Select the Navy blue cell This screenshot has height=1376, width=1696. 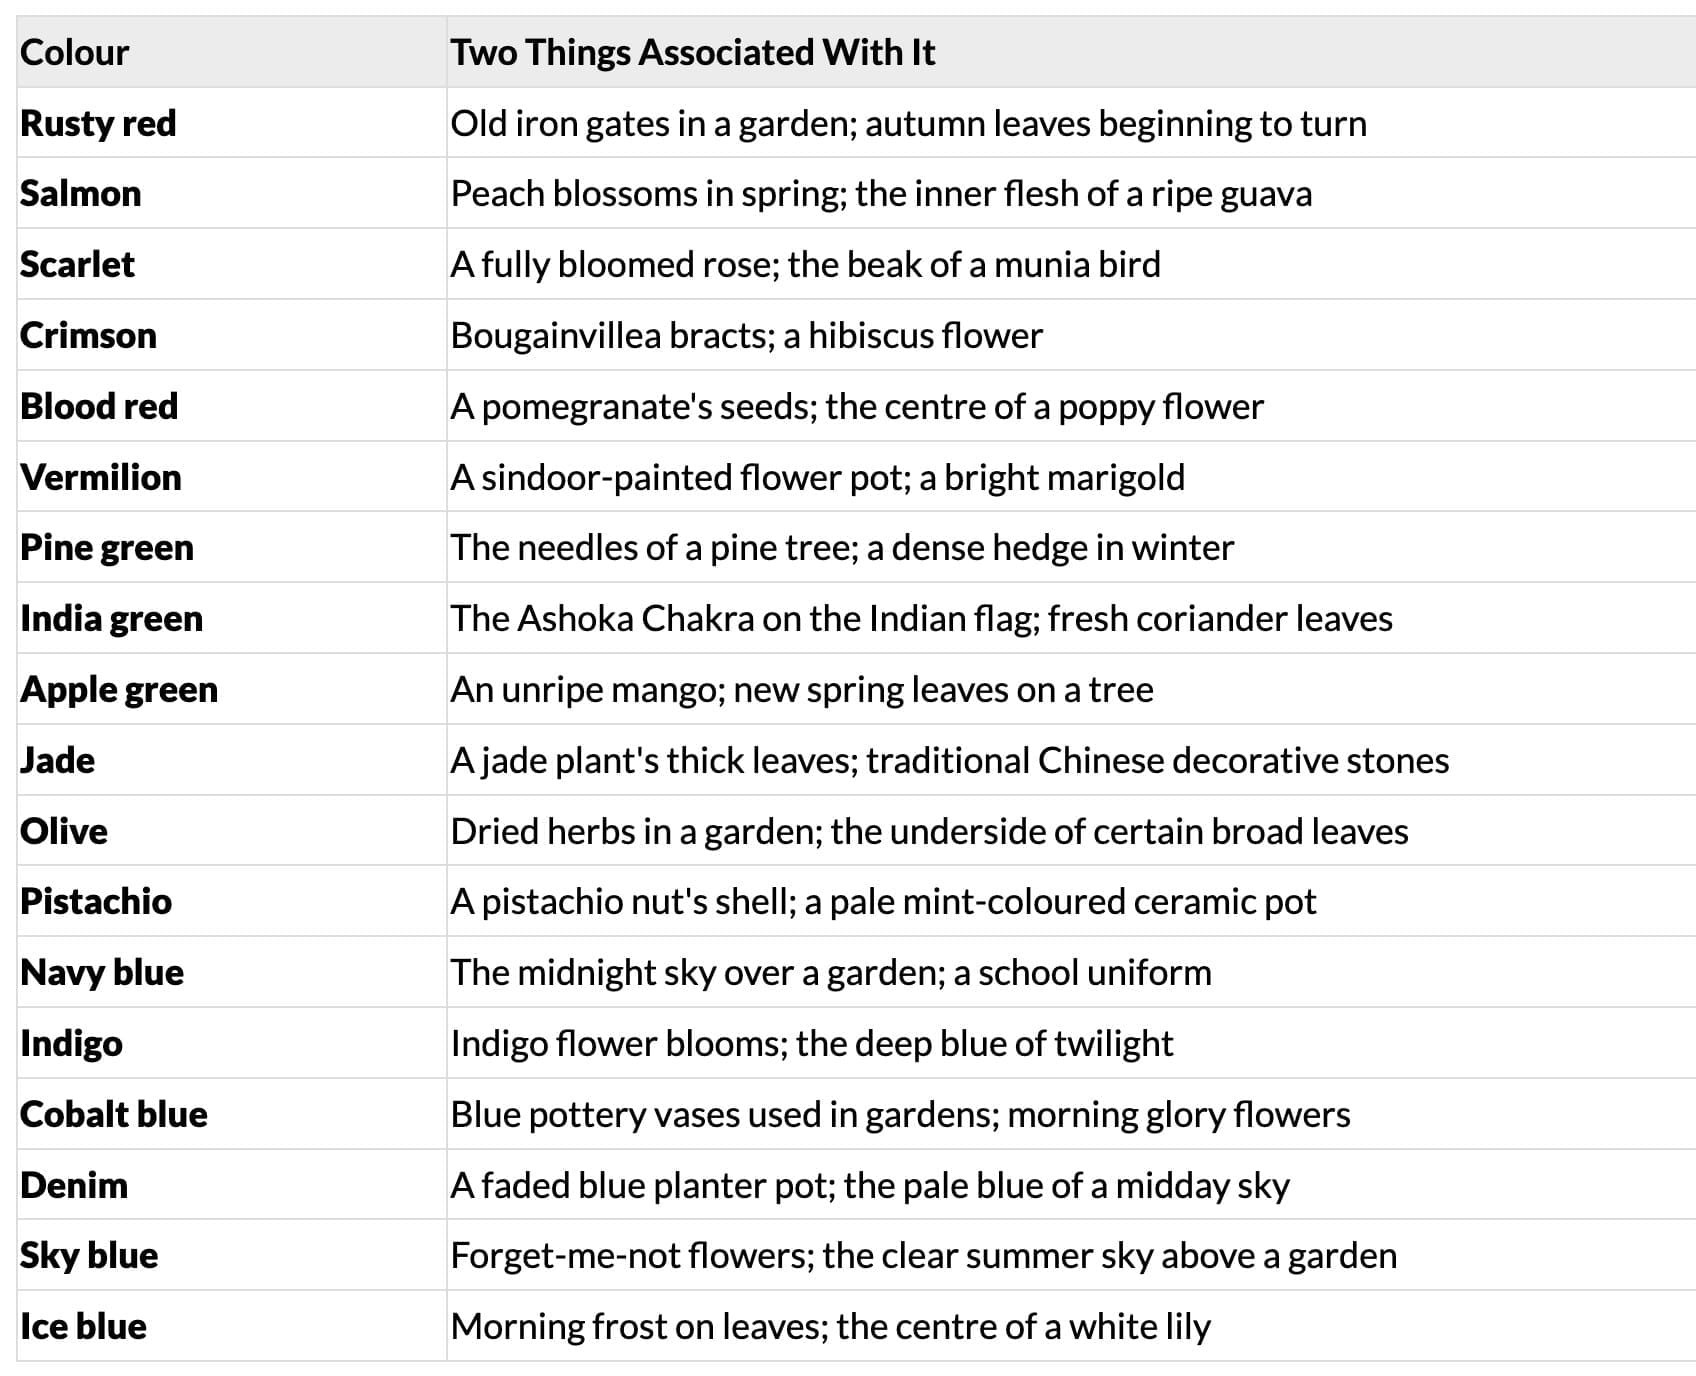click(102, 972)
